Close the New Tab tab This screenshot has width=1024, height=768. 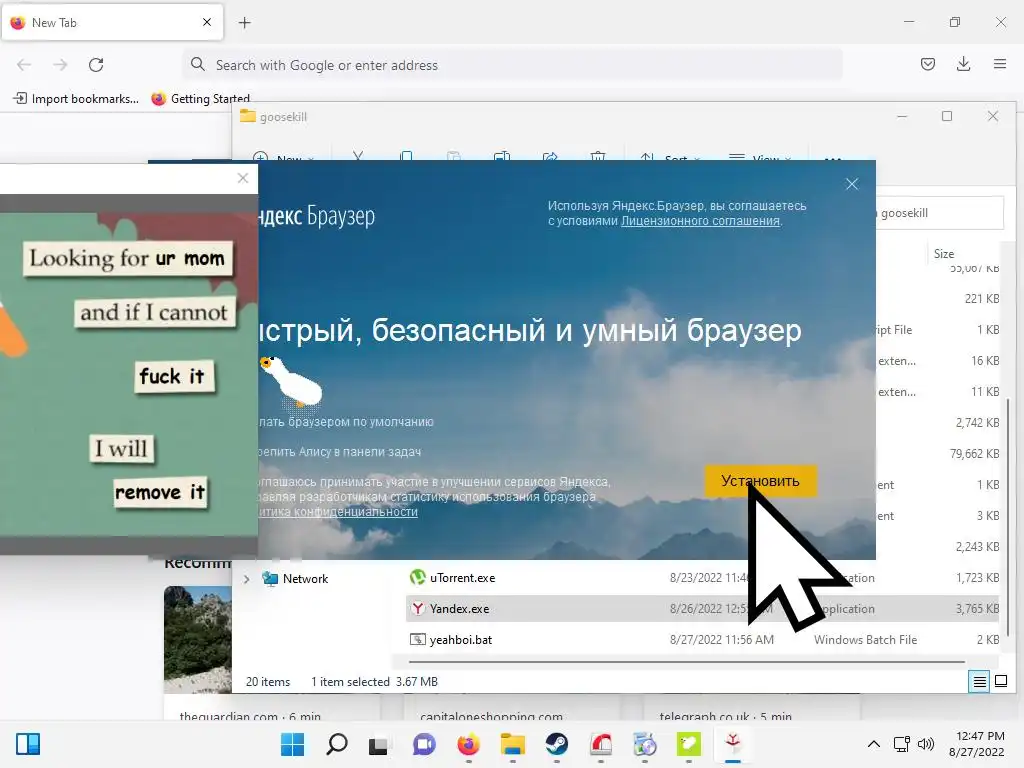pyautogui.click(x=207, y=22)
